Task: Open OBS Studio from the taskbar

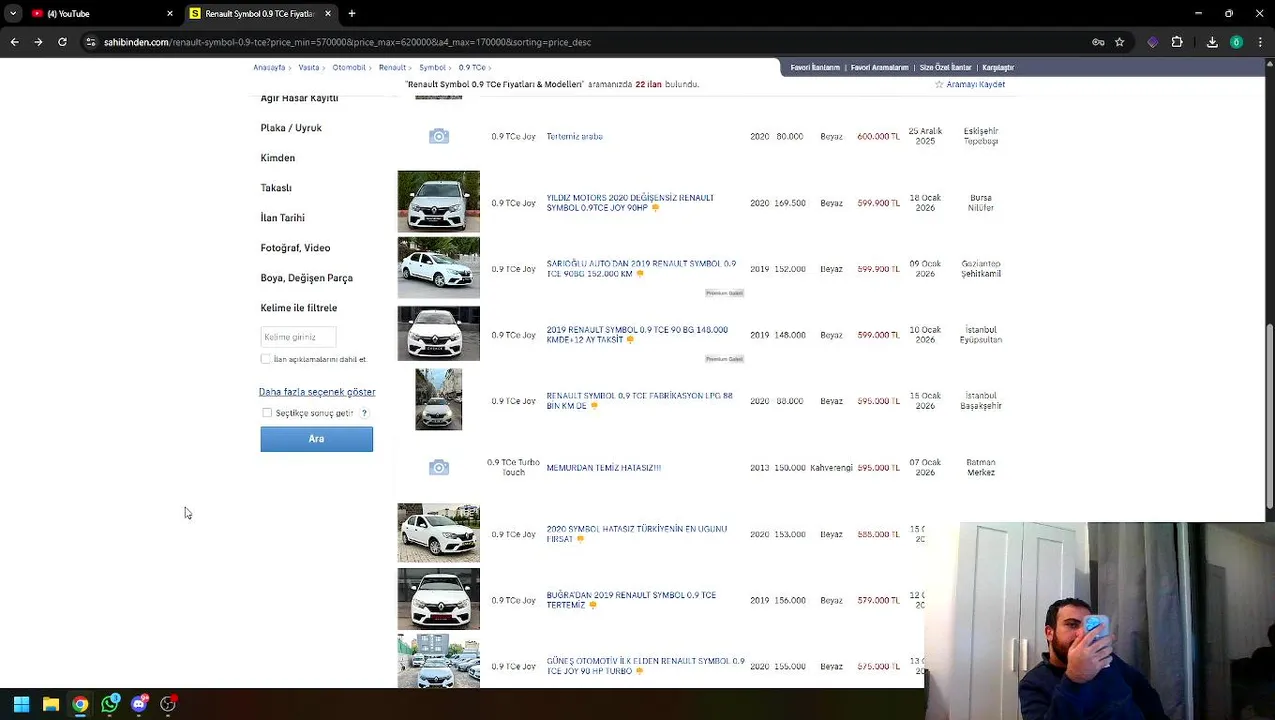Action: (168, 704)
